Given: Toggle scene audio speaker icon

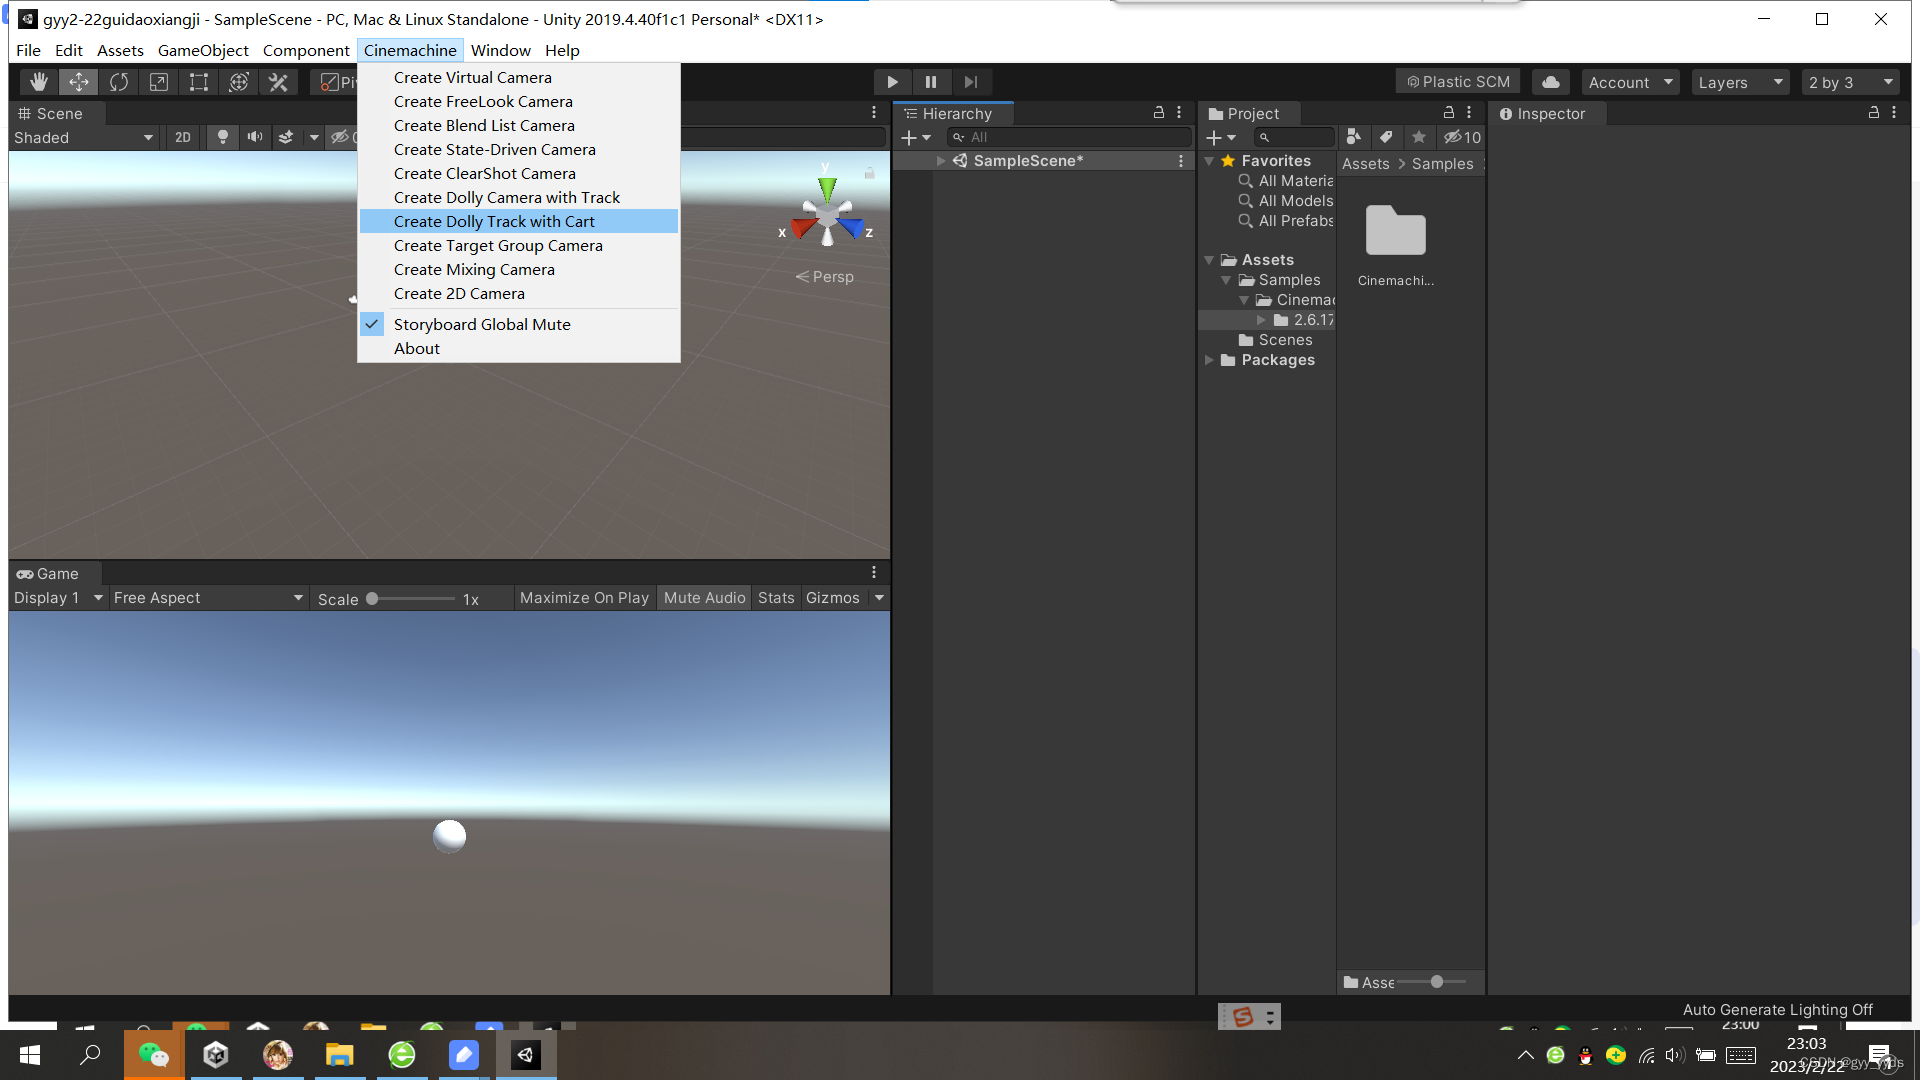Looking at the screenshot, I should (x=255, y=137).
